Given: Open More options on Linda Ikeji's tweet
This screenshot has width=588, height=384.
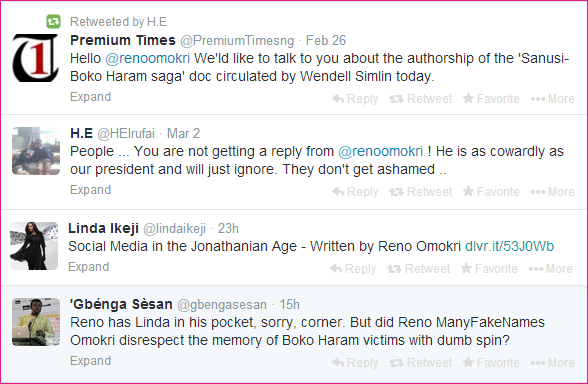Looking at the screenshot, I should pyautogui.click(x=550, y=268).
